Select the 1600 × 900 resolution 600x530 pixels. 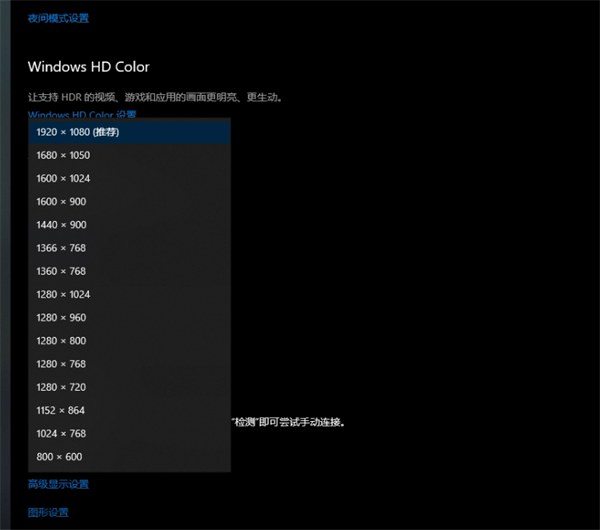[x=129, y=202]
